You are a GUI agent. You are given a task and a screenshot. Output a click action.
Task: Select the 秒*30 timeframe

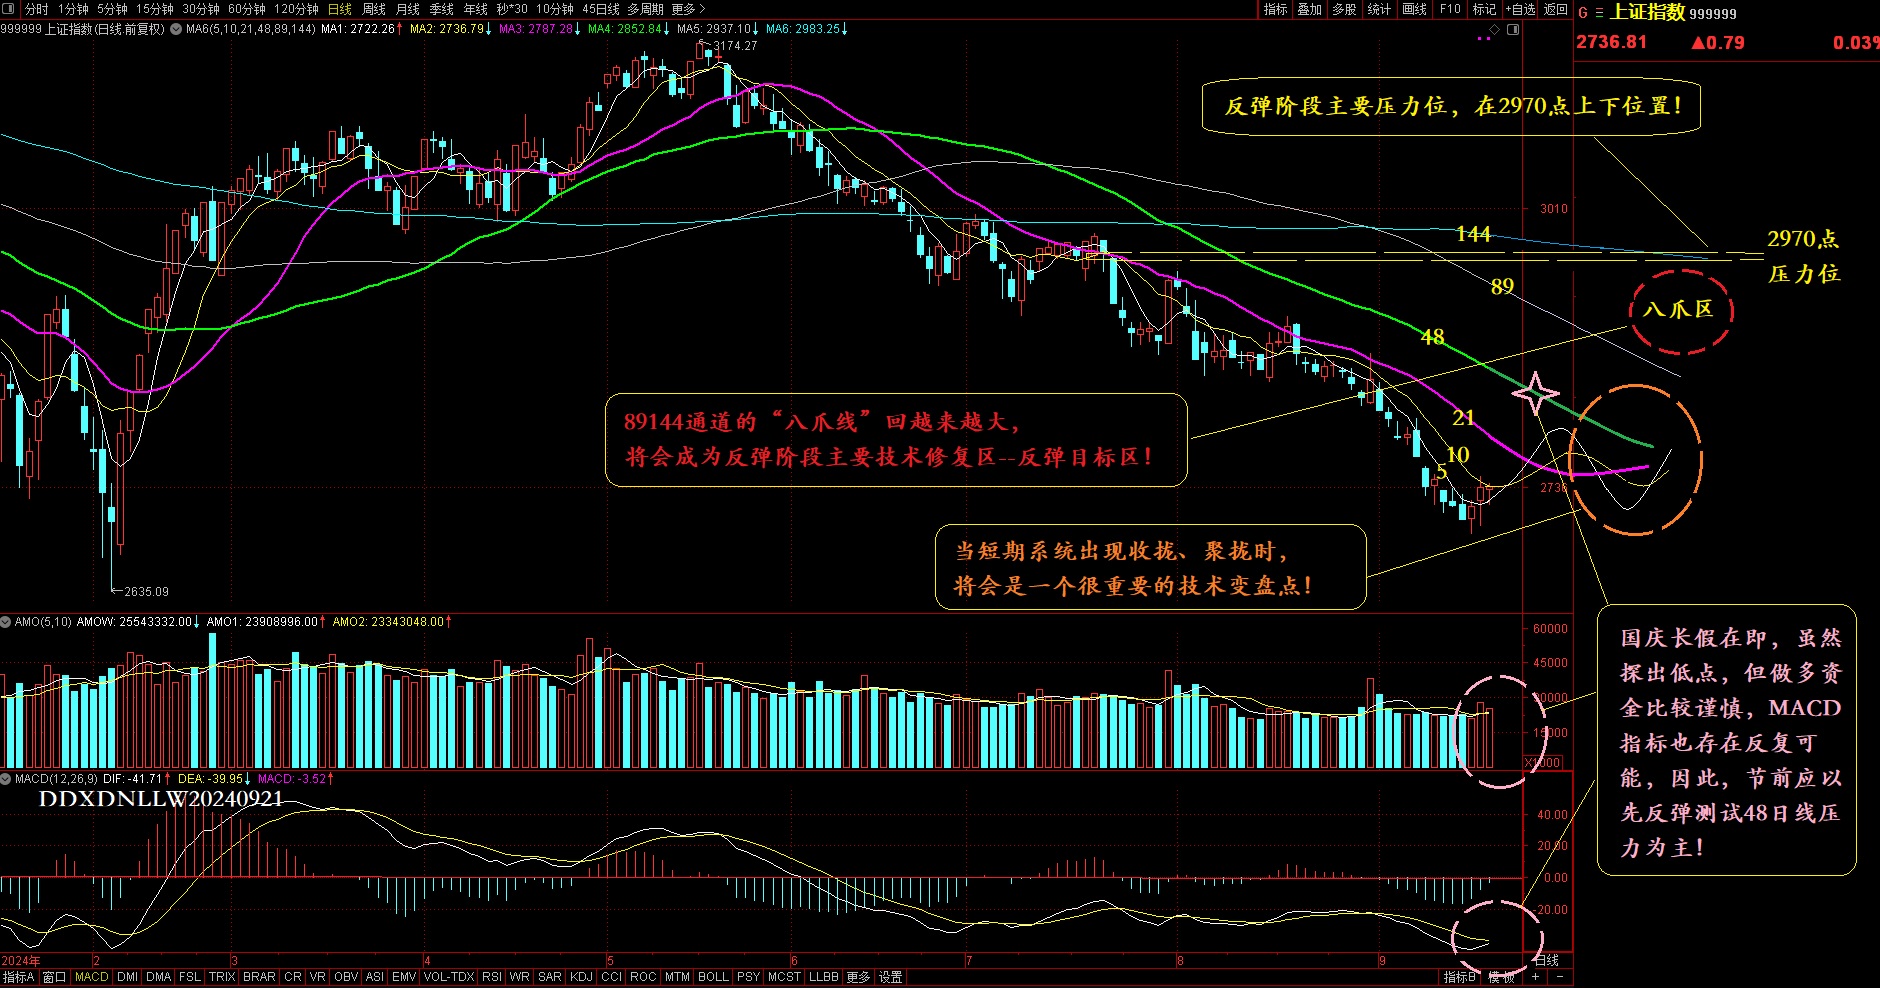[x=512, y=9]
